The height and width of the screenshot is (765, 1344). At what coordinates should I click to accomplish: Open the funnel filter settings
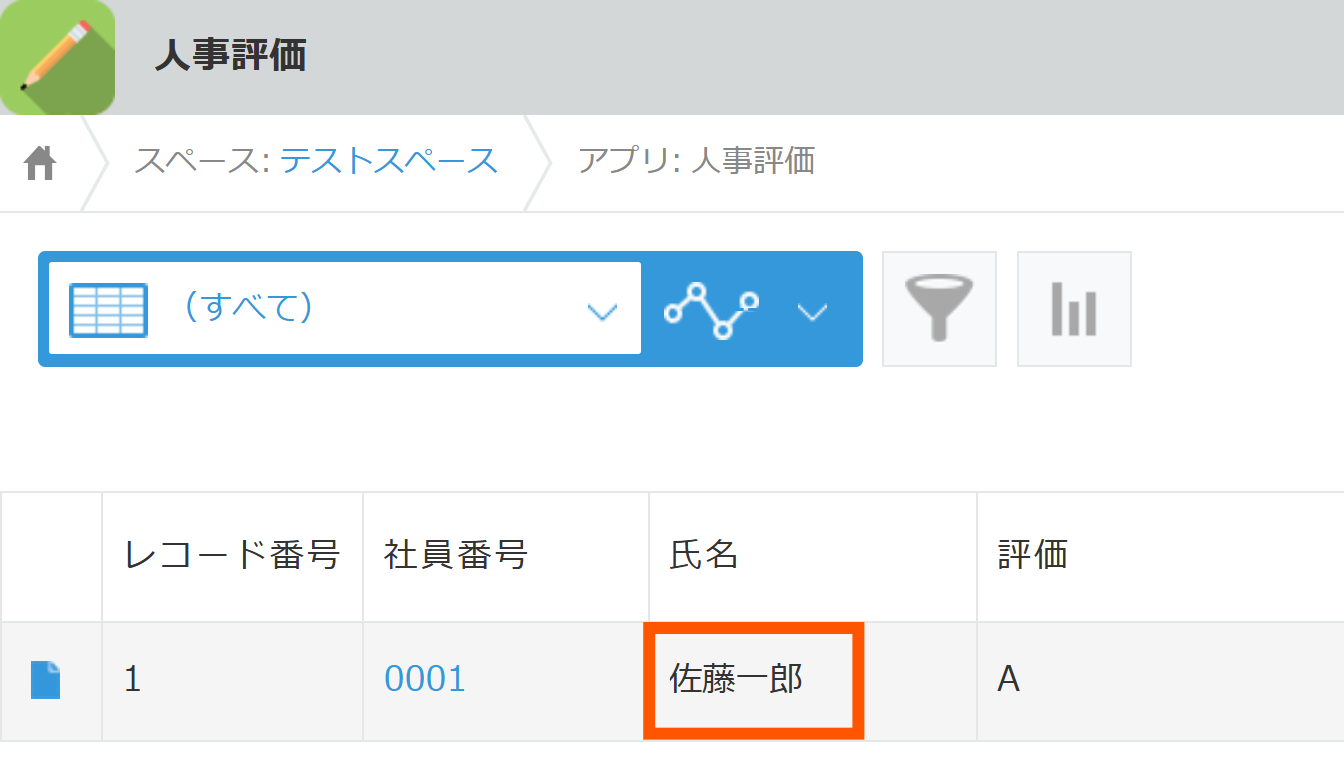(939, 309)
